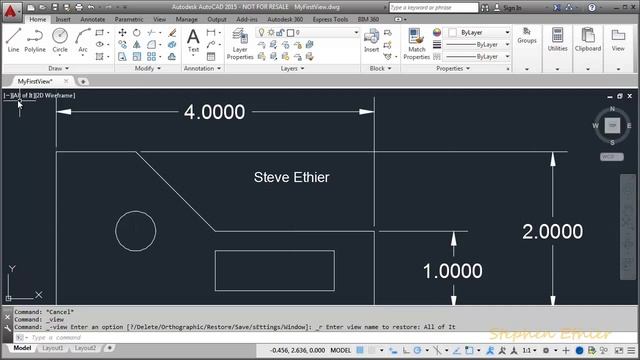Click the Explode tool icon

pyautogui.click(x=172, y=44)
